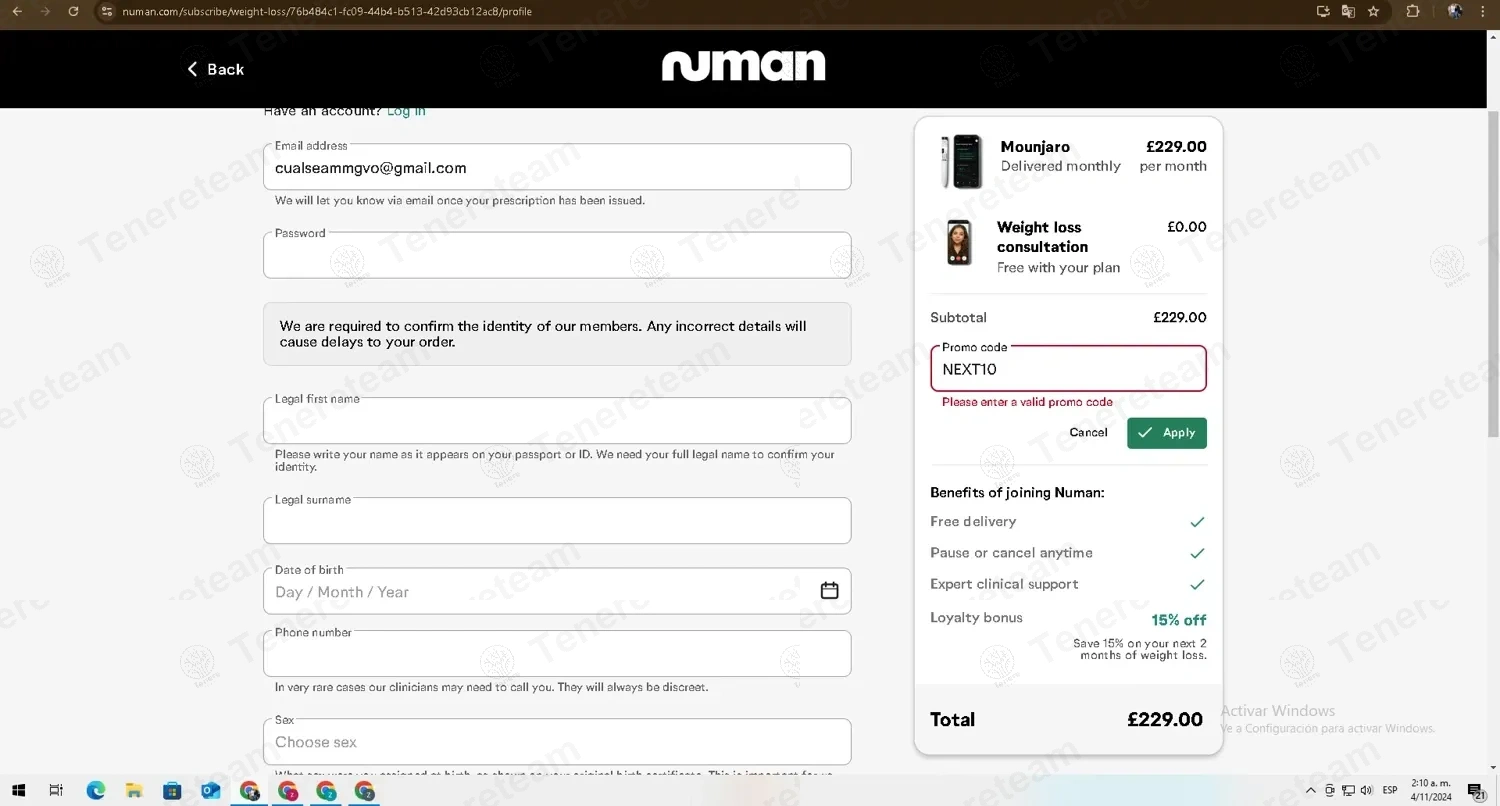Bookmark this page with the star icon
1500x806 pixels.
coord(1373,11)
